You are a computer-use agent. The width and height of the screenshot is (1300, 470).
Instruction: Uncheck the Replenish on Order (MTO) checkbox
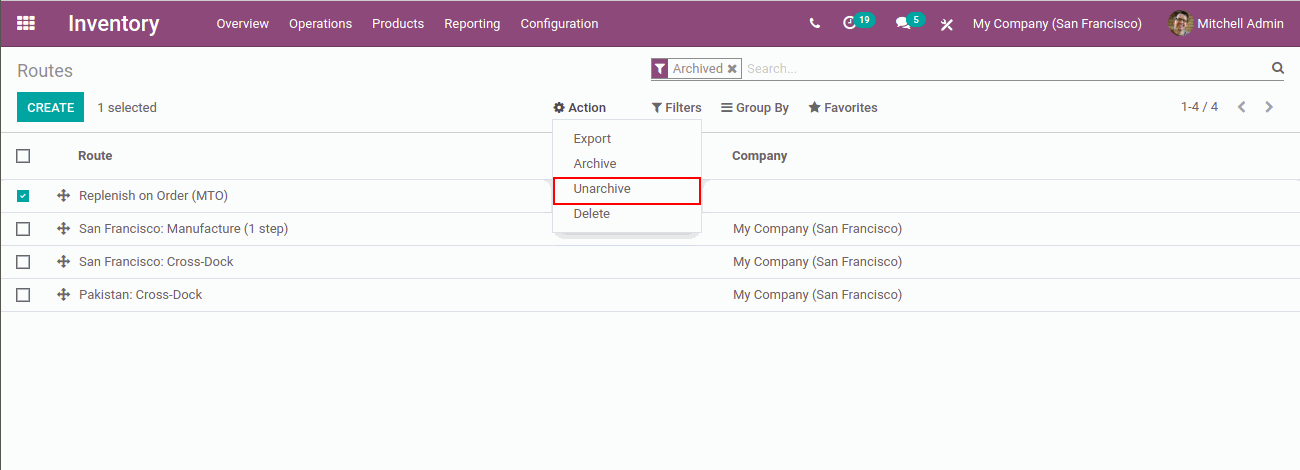tap(23, 196)
